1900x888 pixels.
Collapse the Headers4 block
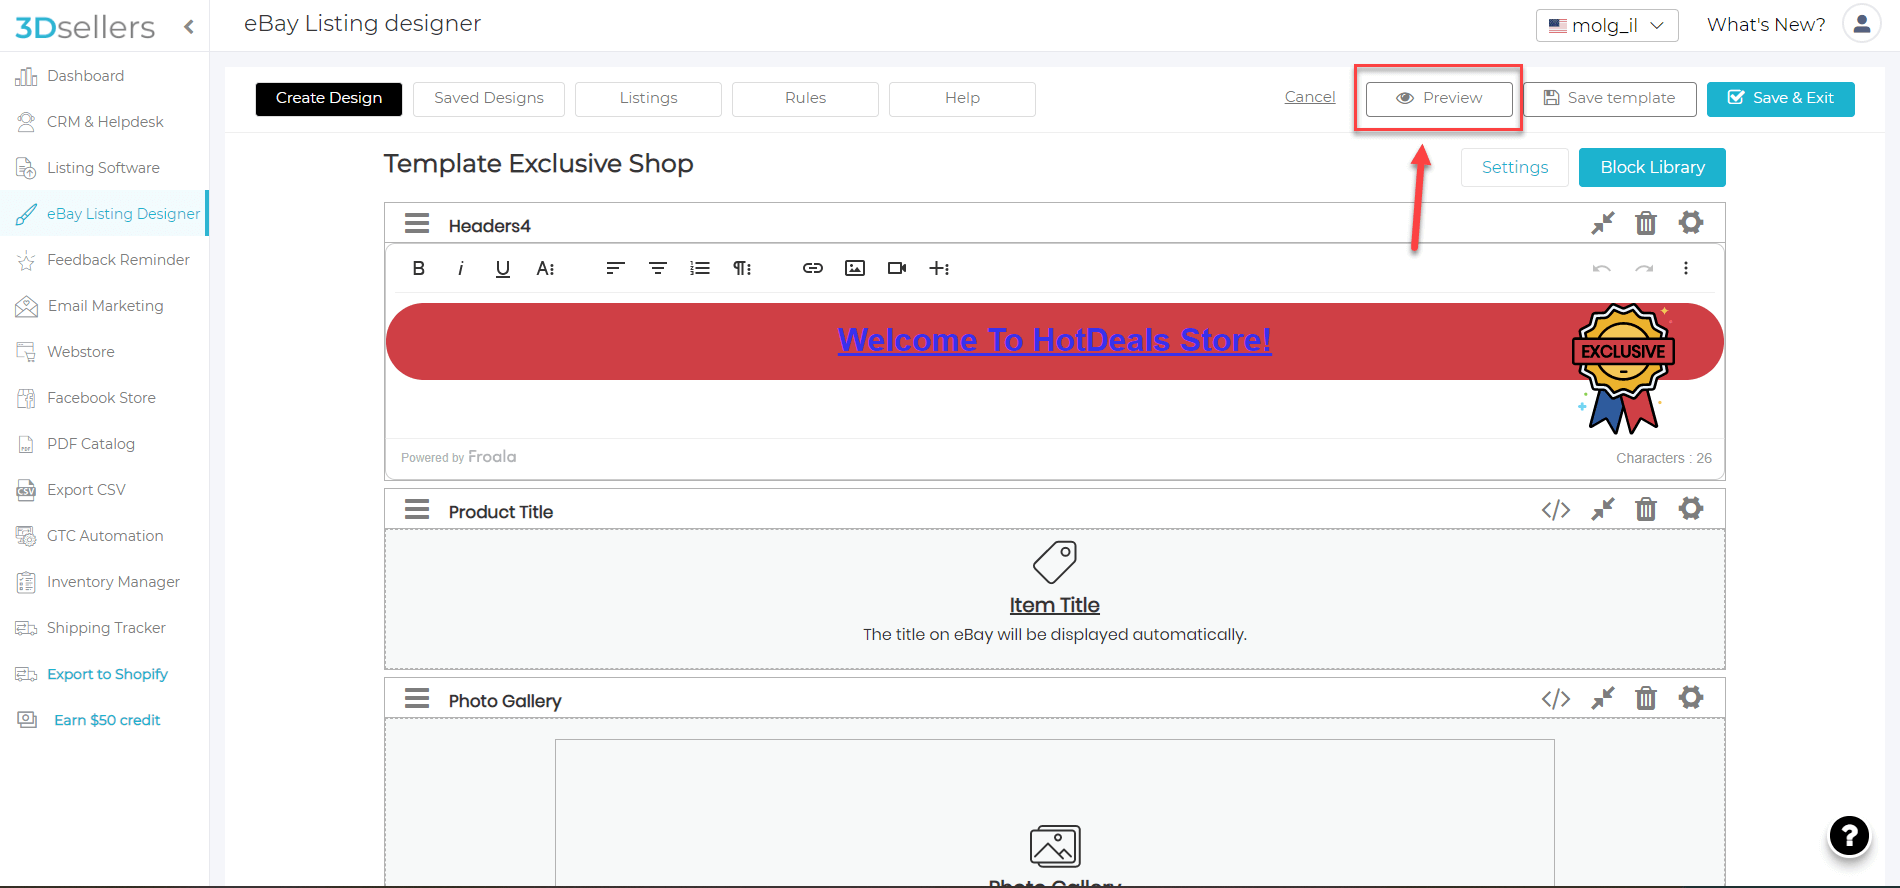[x=1603, y=223]
